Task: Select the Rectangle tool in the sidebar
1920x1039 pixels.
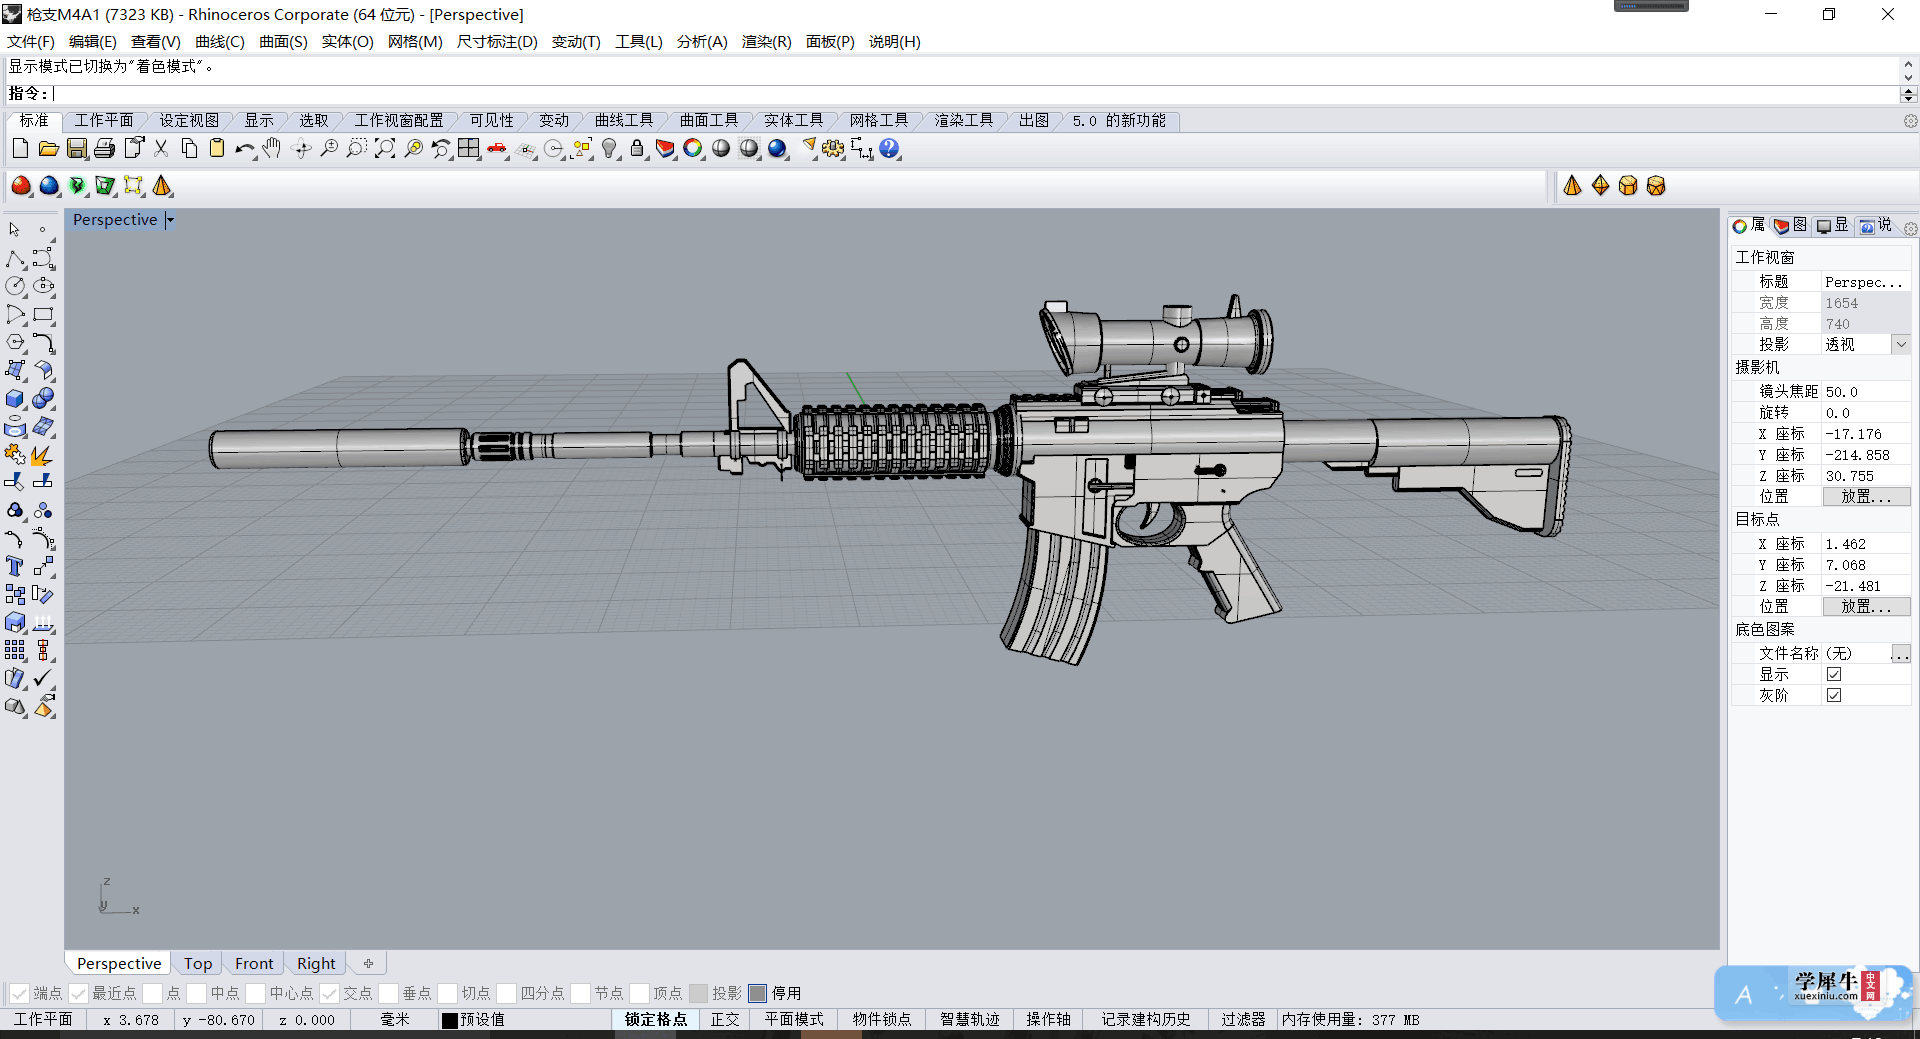Action: (x=43, y=314)
